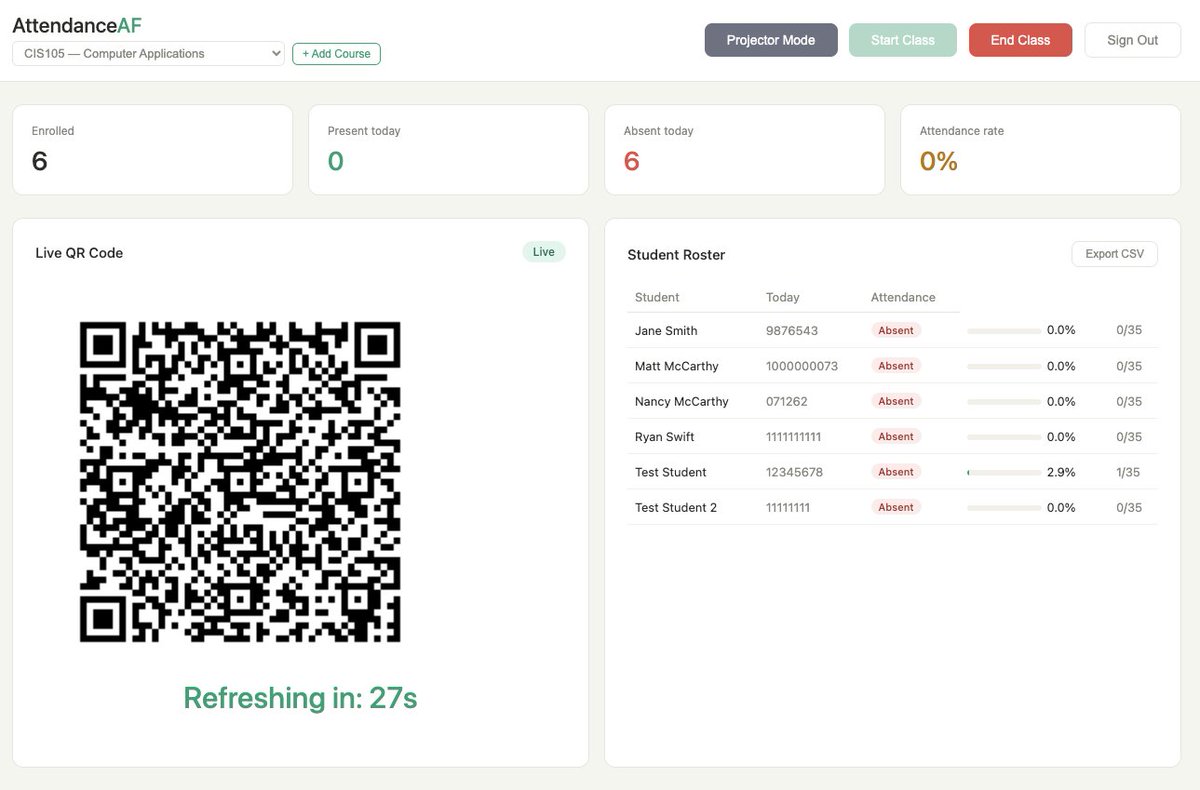
Task: Click student ID 12345678
Action: click(x=794, y=472)
